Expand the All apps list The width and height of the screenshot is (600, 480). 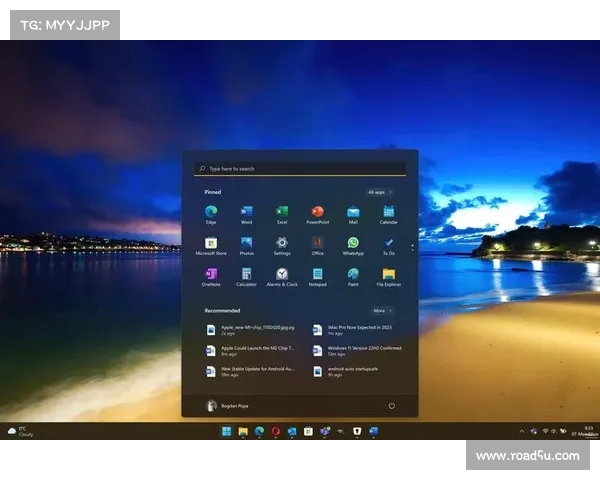379,191
